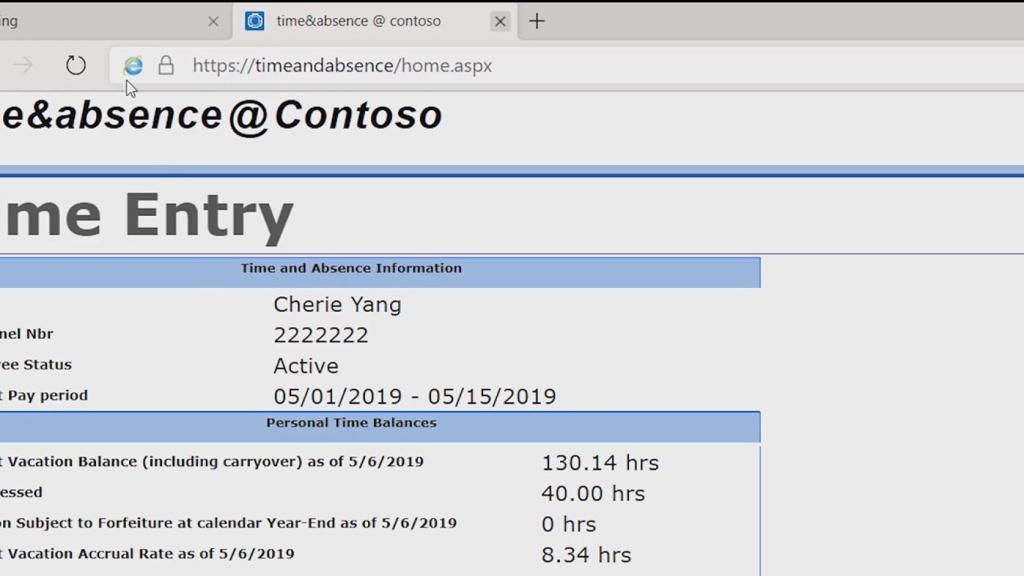The image size is (1024, 576).
Task: Close the time&absence @ contoso tab
Action: tap(500, 20)
